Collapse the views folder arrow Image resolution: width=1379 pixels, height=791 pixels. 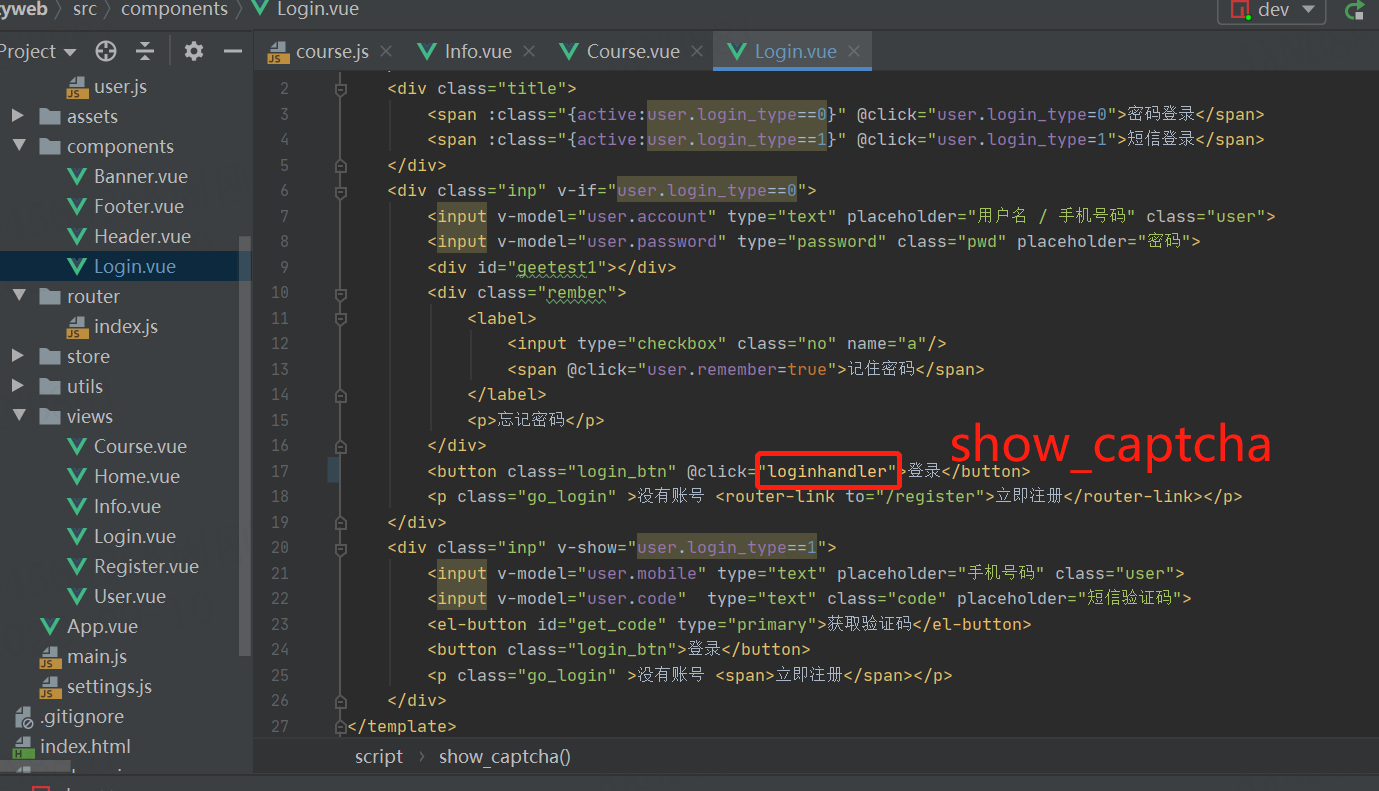tap(18, 417)
